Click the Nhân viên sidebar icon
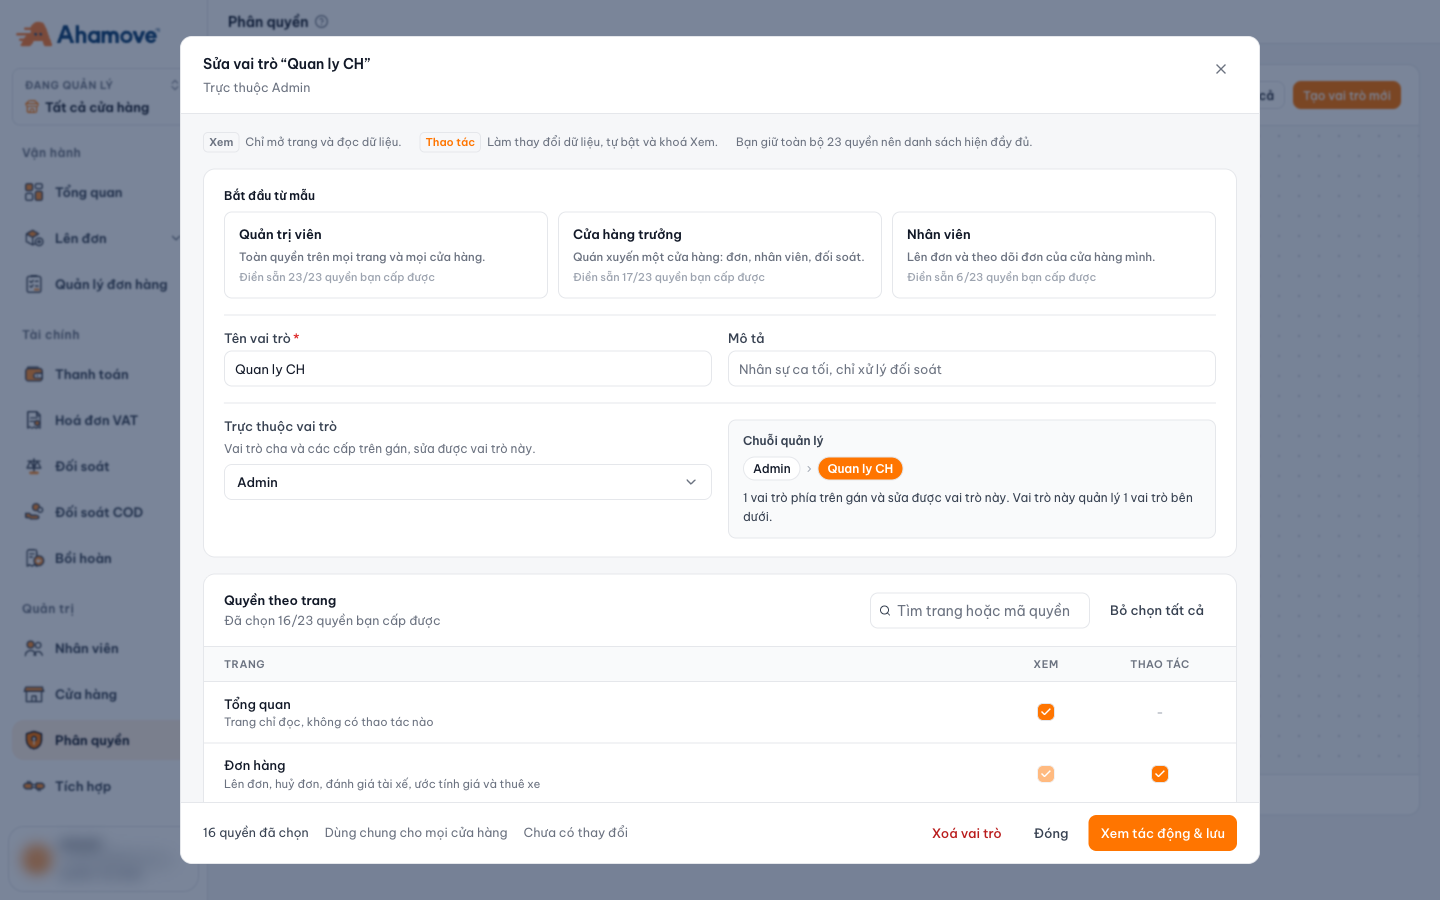This screenshot has height=900, width=1440. click(34, 648)
